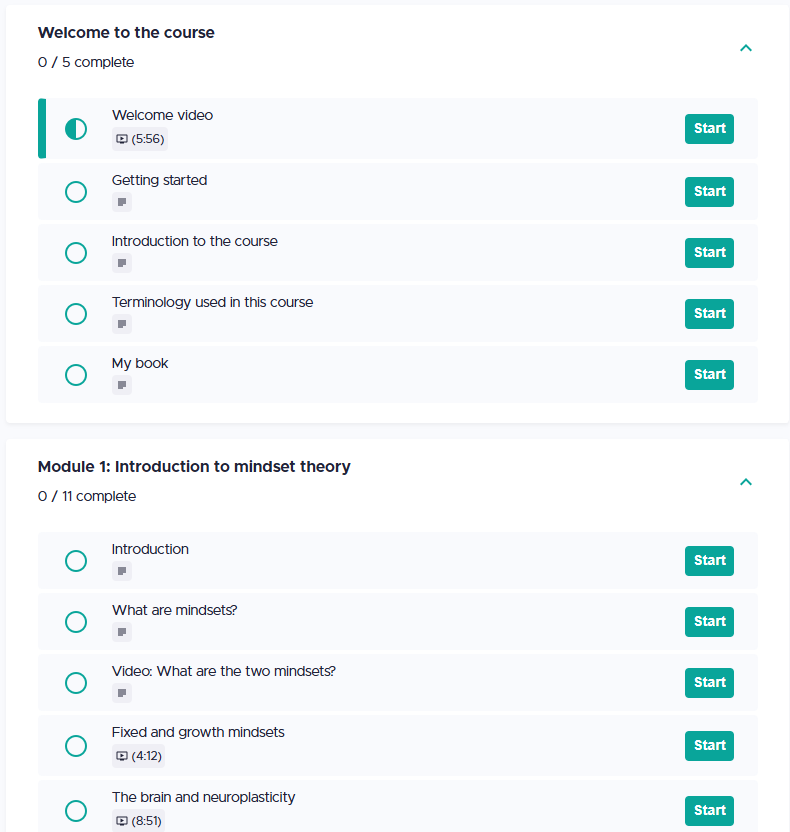Click the video icon under Fixed and growth mindsets

[122, 756]
